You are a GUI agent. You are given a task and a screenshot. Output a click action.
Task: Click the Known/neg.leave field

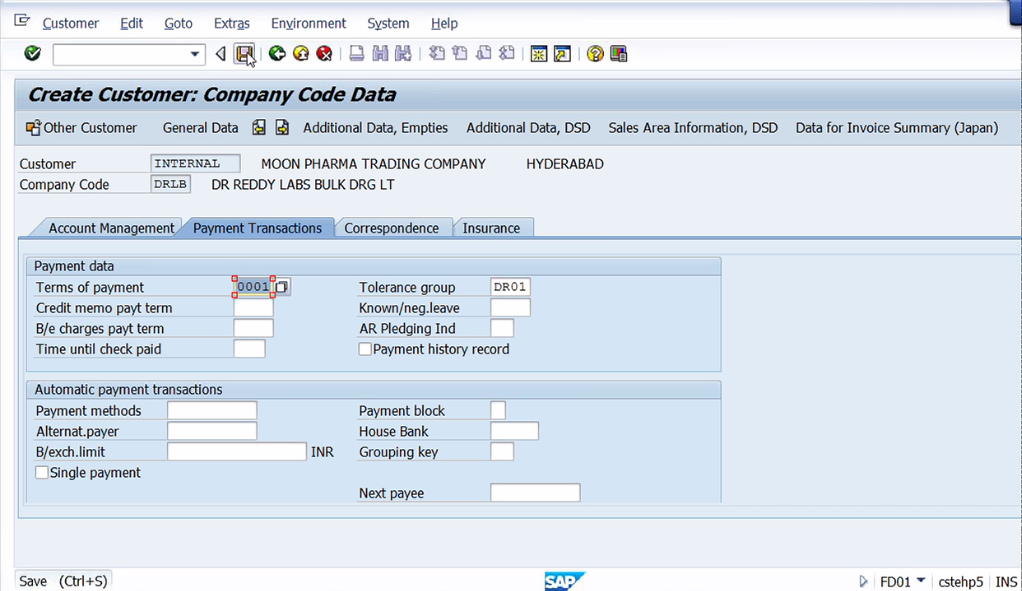[510, 308]
